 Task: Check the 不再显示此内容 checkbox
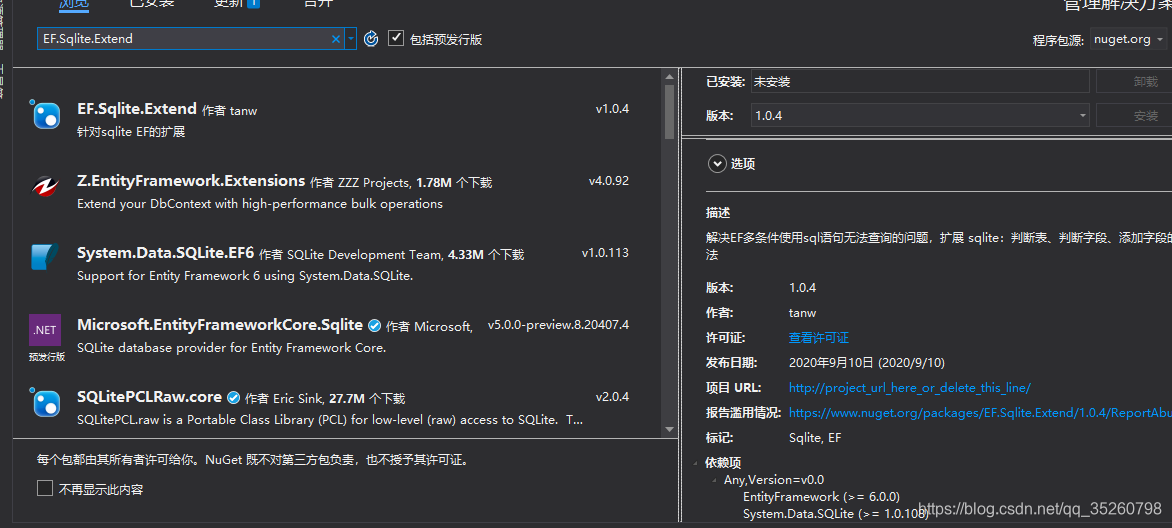[45, 489]
